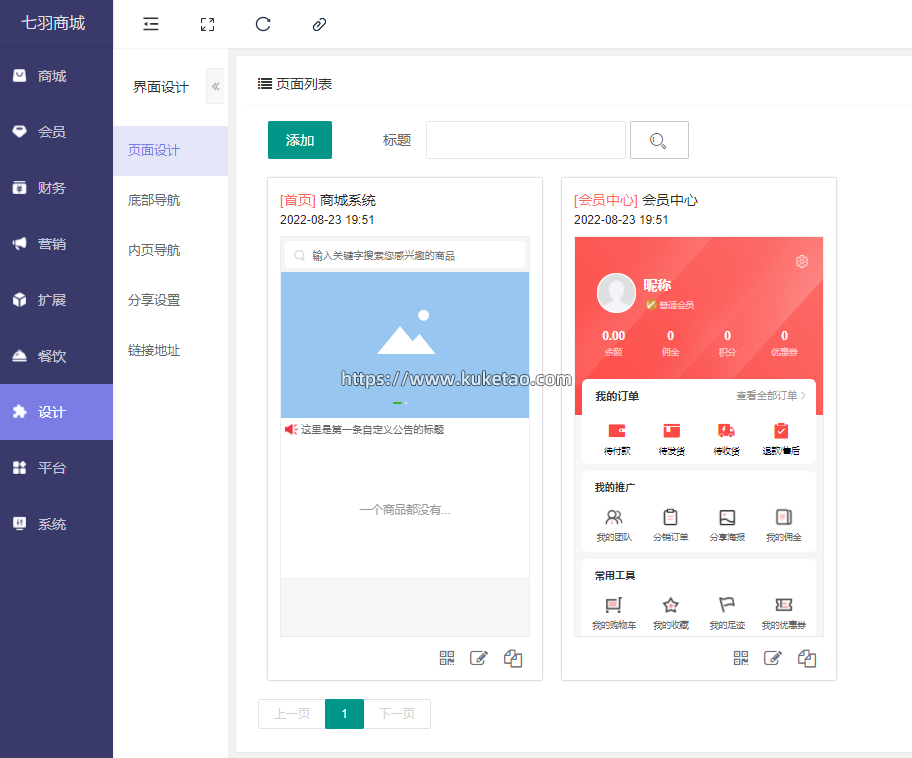Open the 营销 sidebar menu
The width and height of the screenshot is (912, 758).
[56, 244]
